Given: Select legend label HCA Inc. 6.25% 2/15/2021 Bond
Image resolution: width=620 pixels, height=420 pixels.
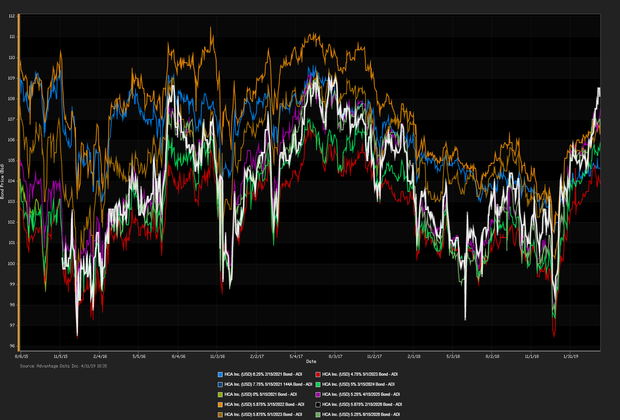Looking at the screenshot, I should coord(261,374).
